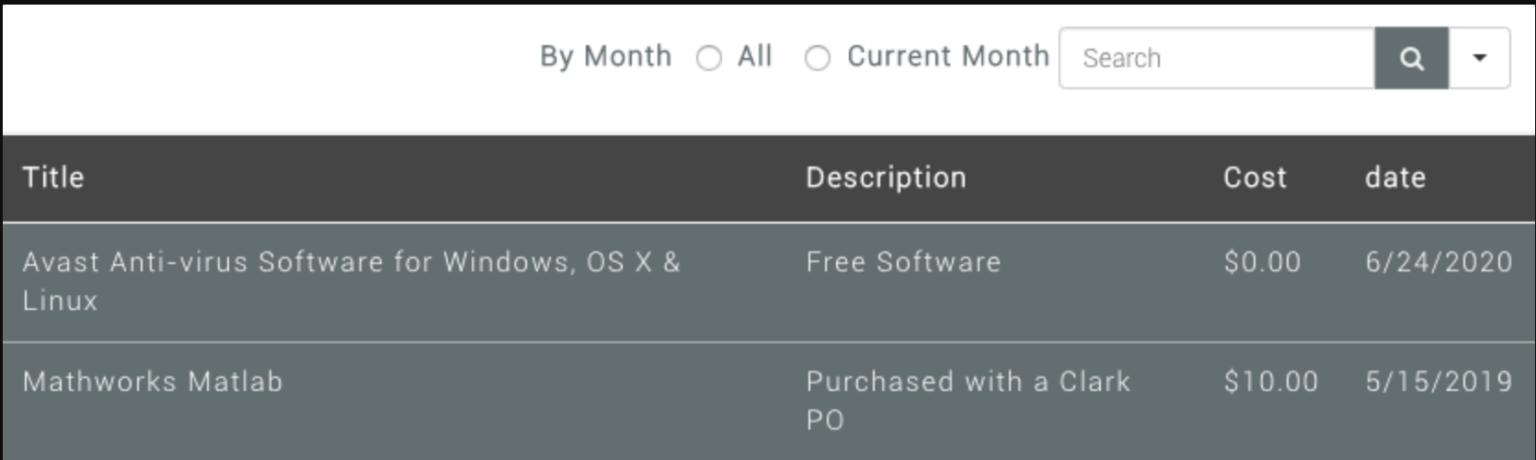Image resolution: width=1536 pixels, height=460 pixels.
Task: Select the Current Month radio button
Action: click(x=818, y=59)
